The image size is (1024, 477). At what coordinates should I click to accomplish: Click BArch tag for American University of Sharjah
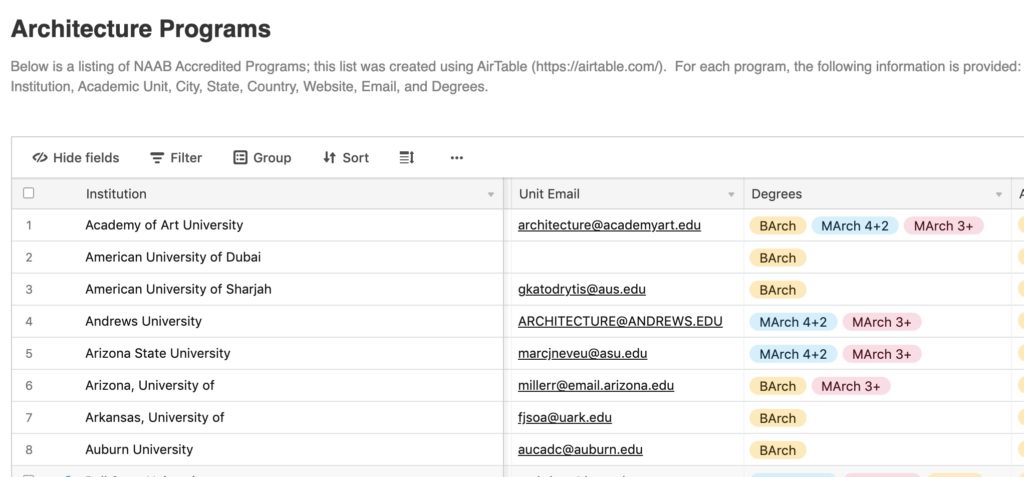(x=778, y=290)
